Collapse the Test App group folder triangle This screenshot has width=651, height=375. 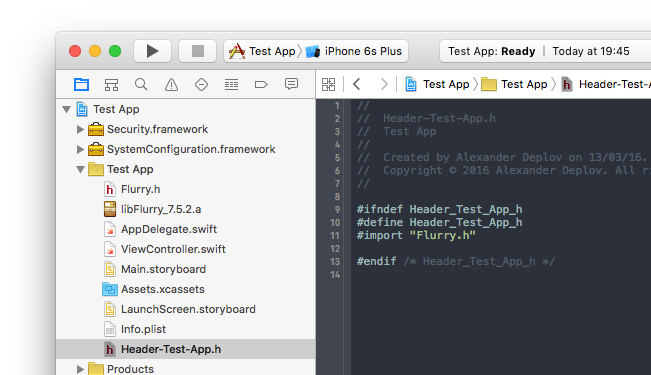(81, 169)
